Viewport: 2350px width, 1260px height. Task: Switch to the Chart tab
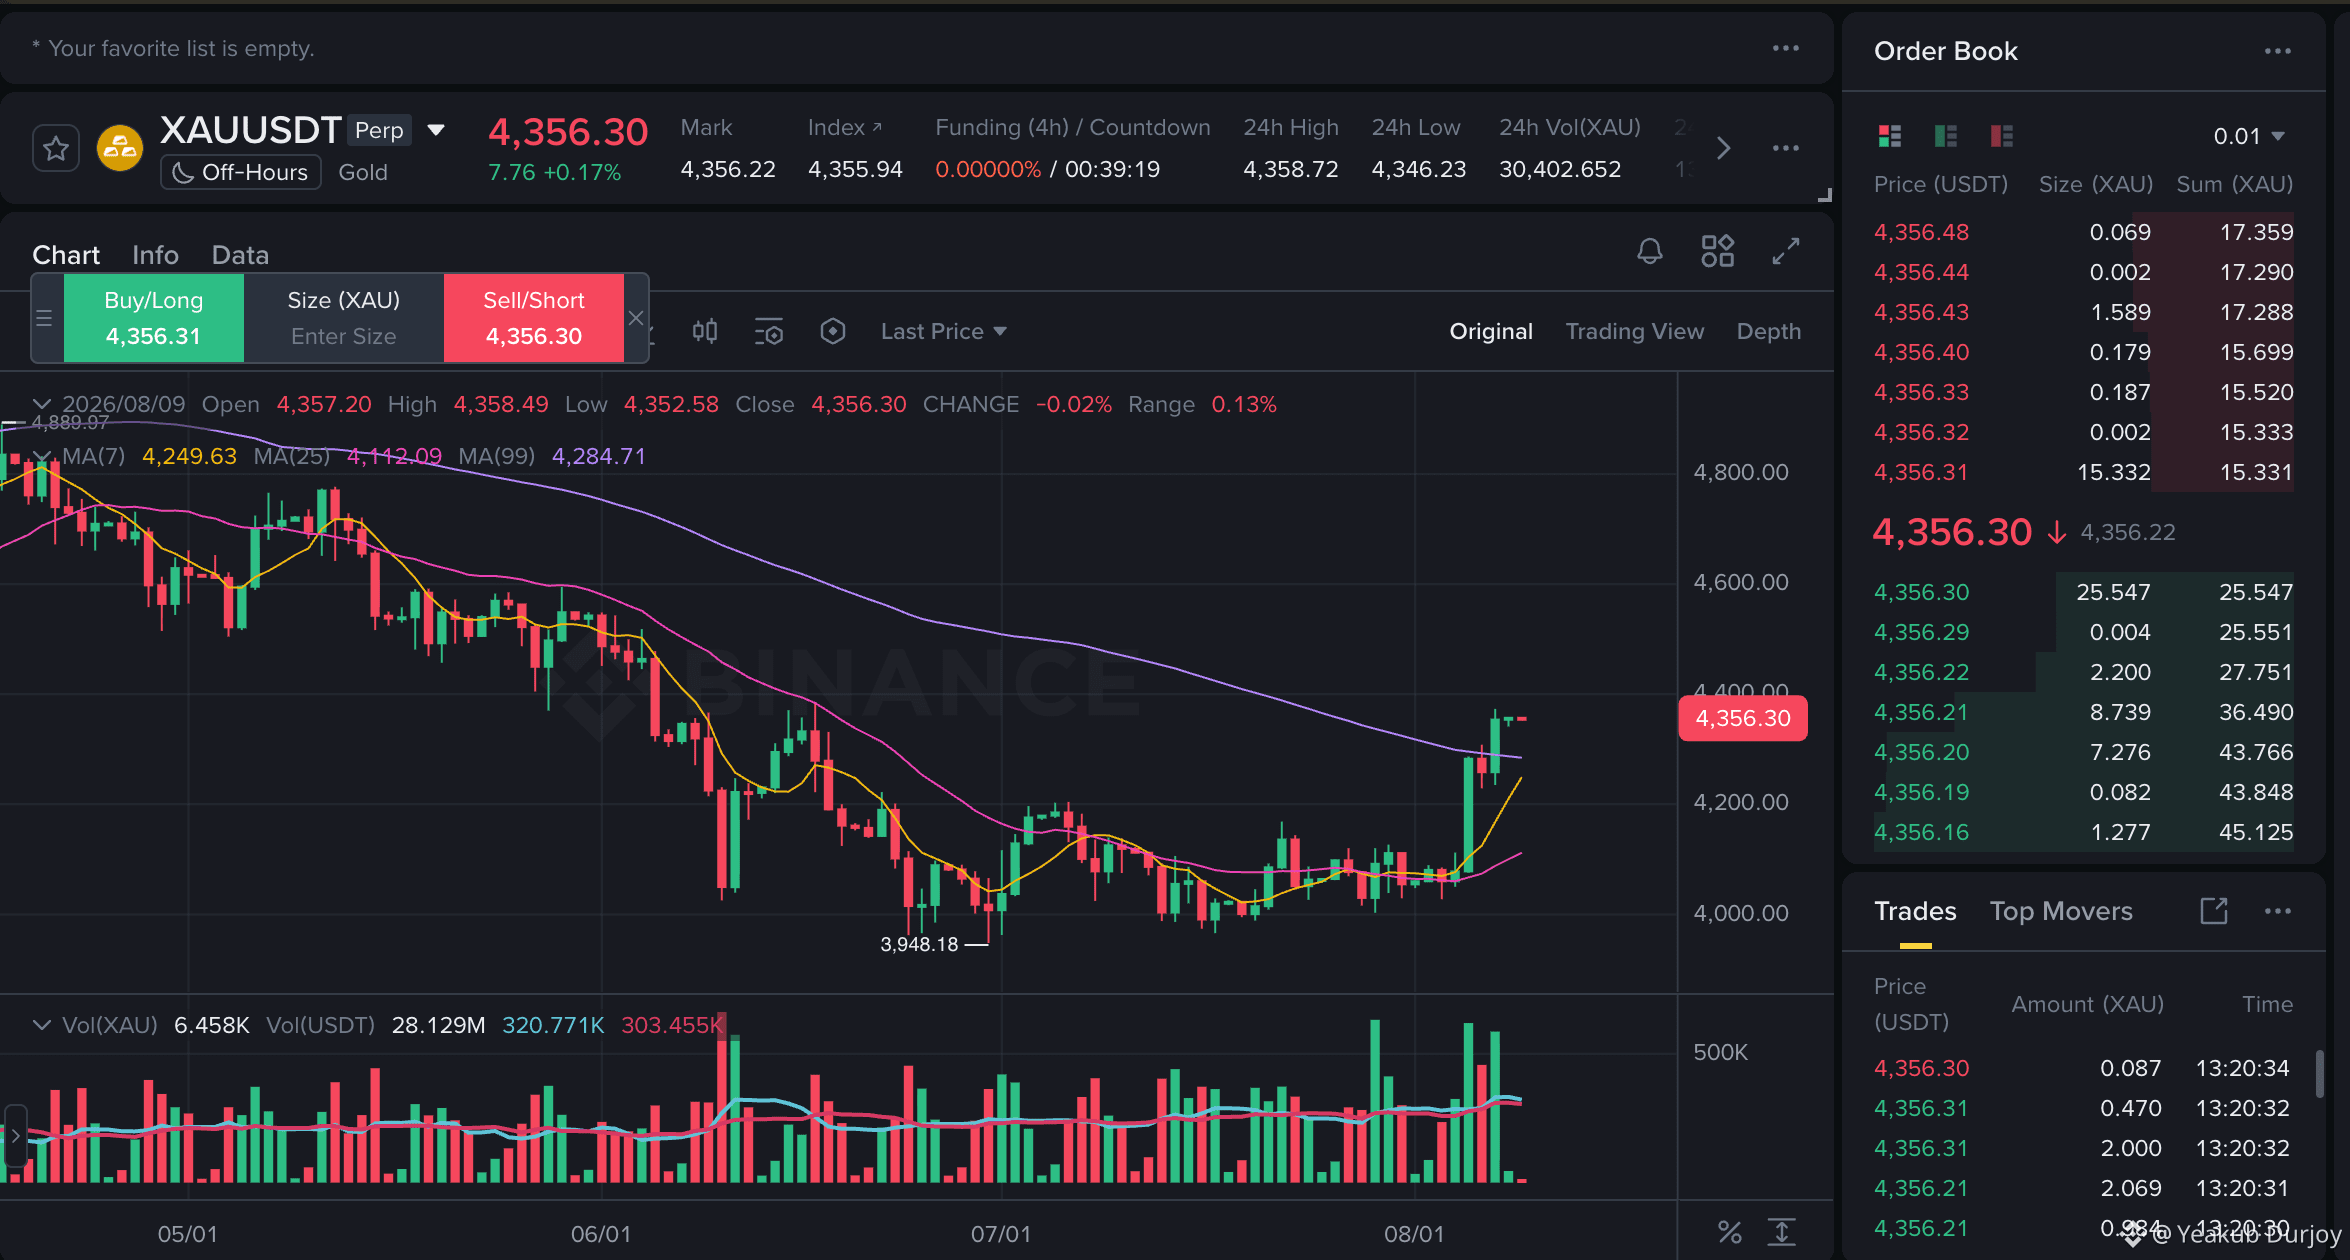coord(66,255)
